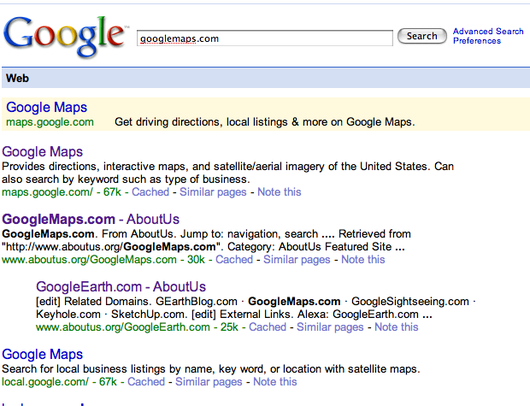Open Similar pages for aboutus.org/GoogleEarth.com result
This screenshot has height=406, width=530.
coord(330,327)
